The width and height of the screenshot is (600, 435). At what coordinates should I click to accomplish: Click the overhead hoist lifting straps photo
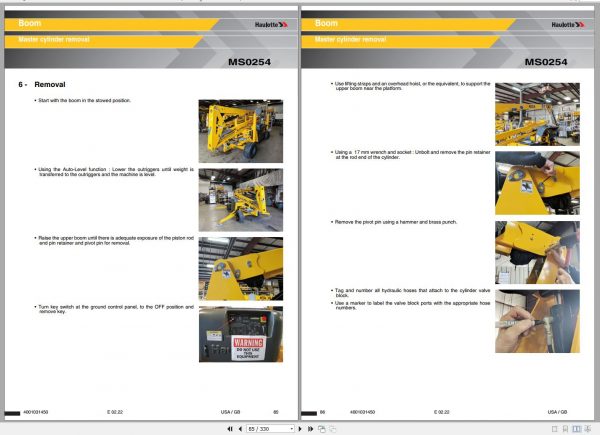coord(537,114)
